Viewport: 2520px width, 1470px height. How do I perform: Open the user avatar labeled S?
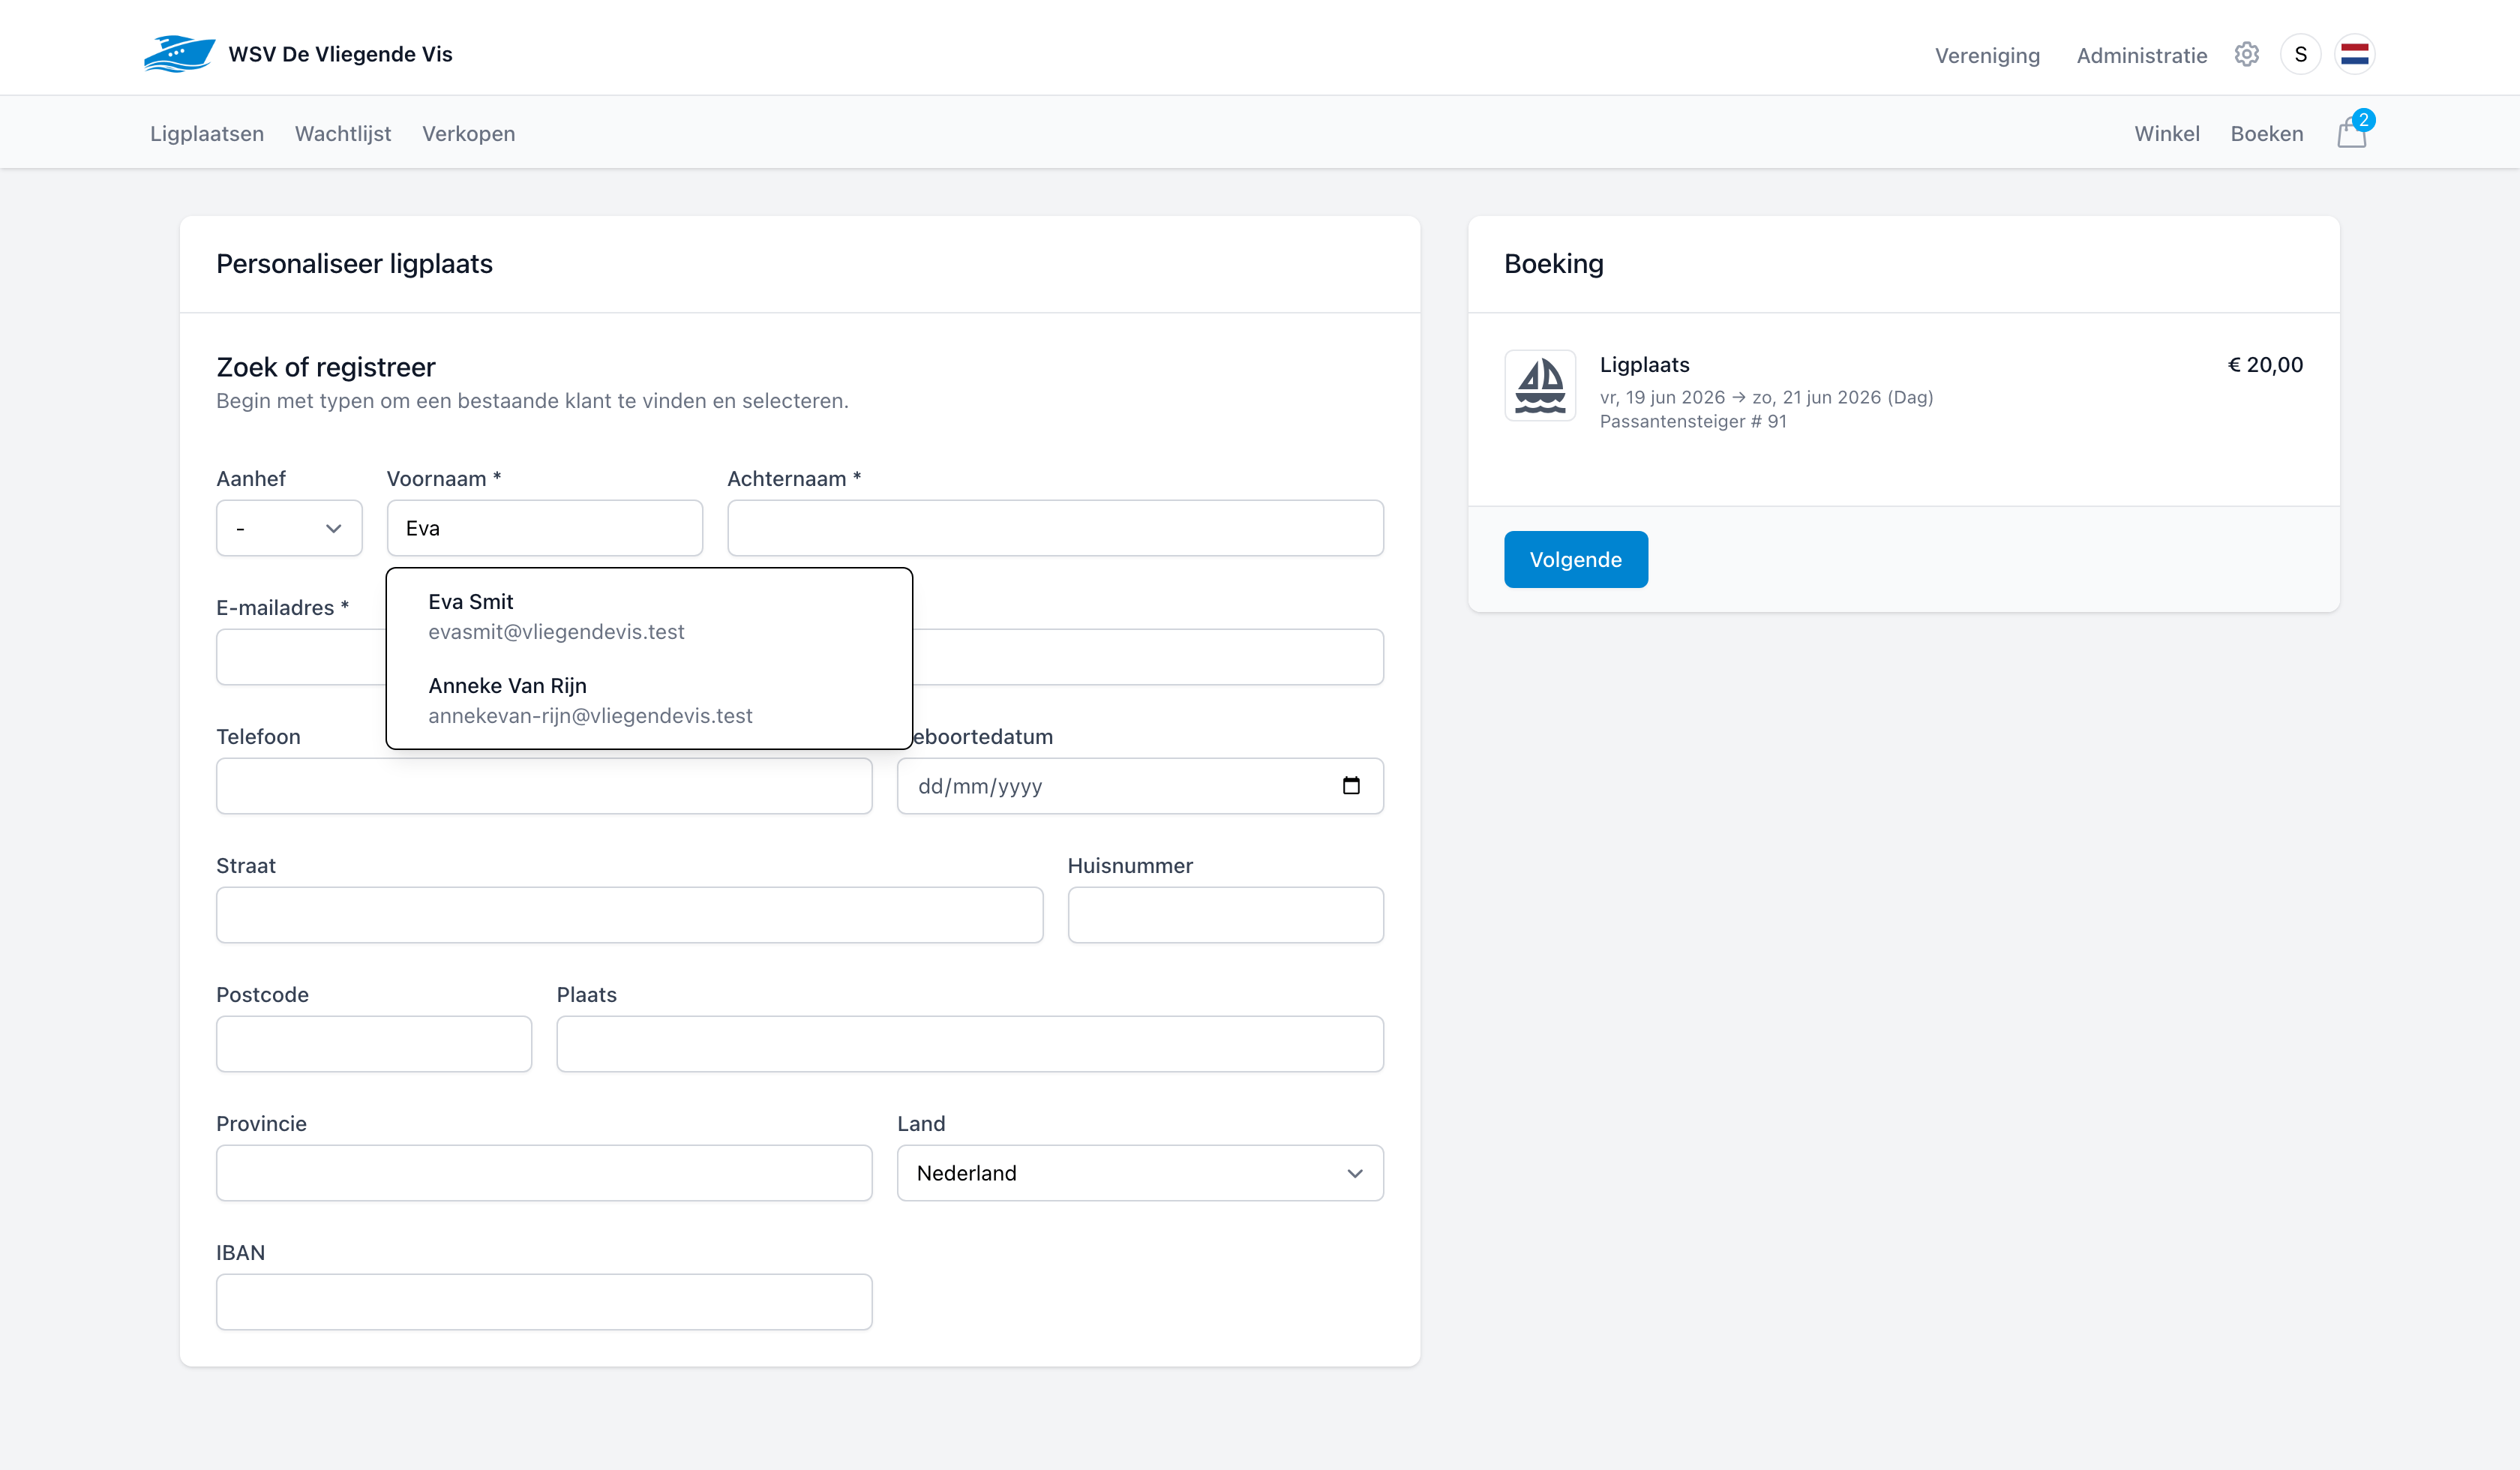2300,54
